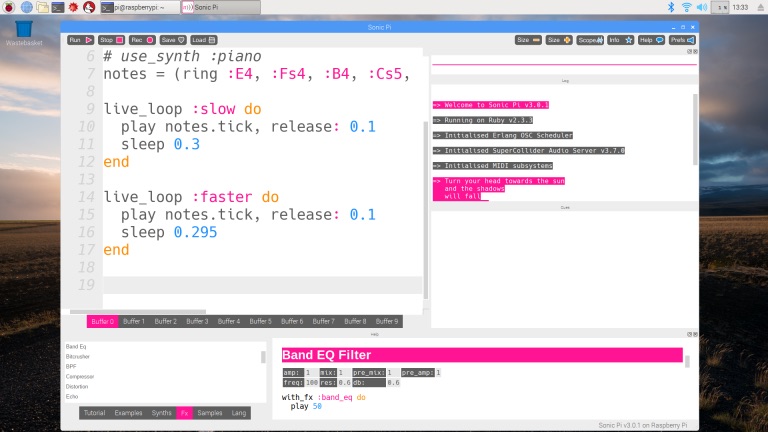Switch to the Buffer 3 tab

197,321
